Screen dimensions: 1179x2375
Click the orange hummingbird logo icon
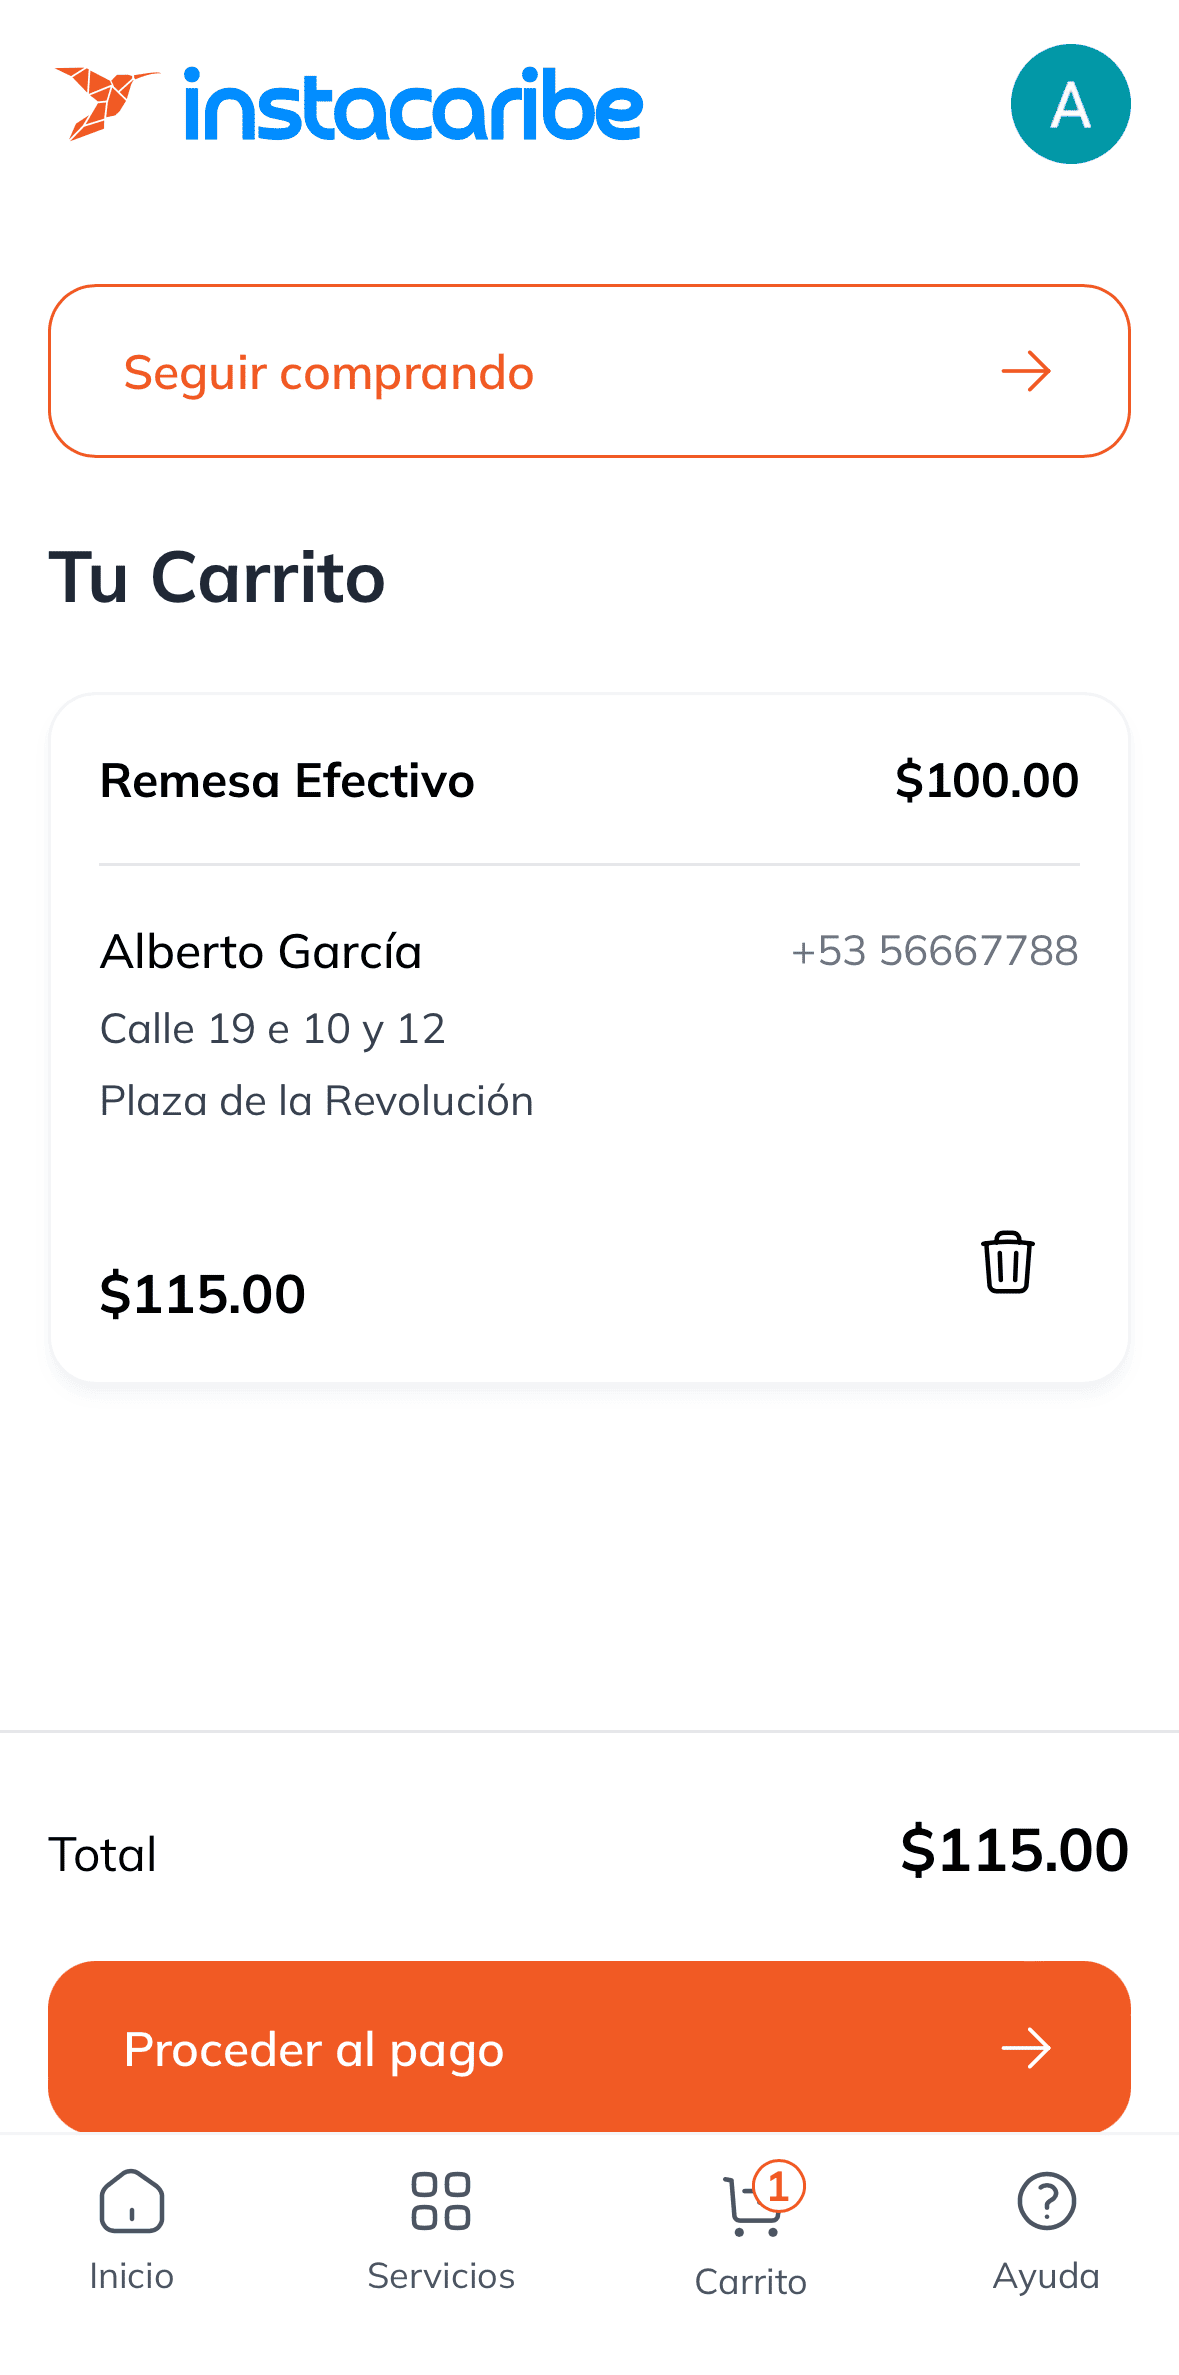[x=105, y=103]
